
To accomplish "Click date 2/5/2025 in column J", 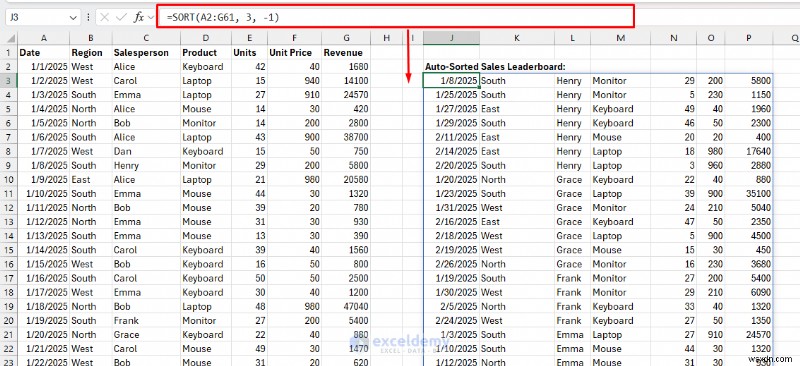I will 452,307.
